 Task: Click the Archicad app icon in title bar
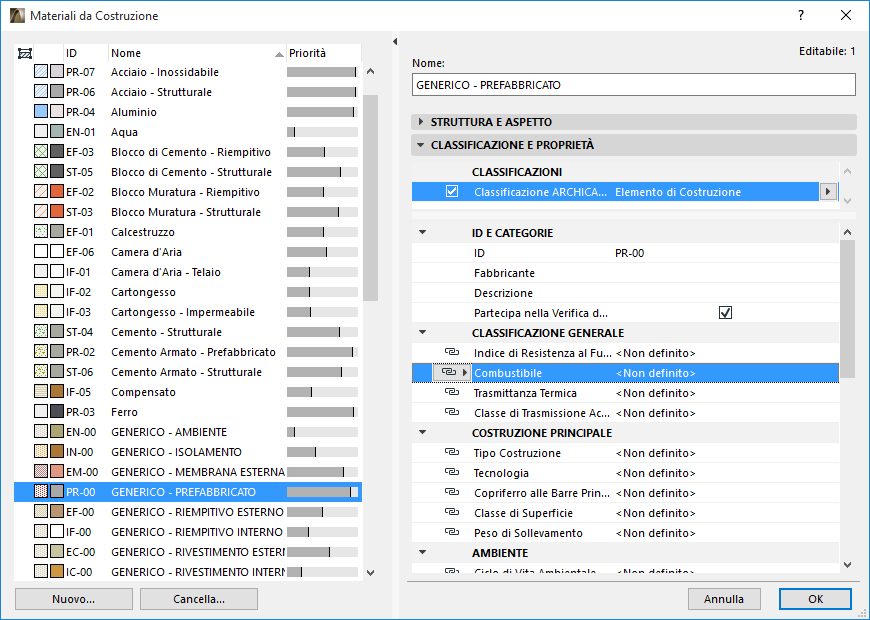pos(17,16)
